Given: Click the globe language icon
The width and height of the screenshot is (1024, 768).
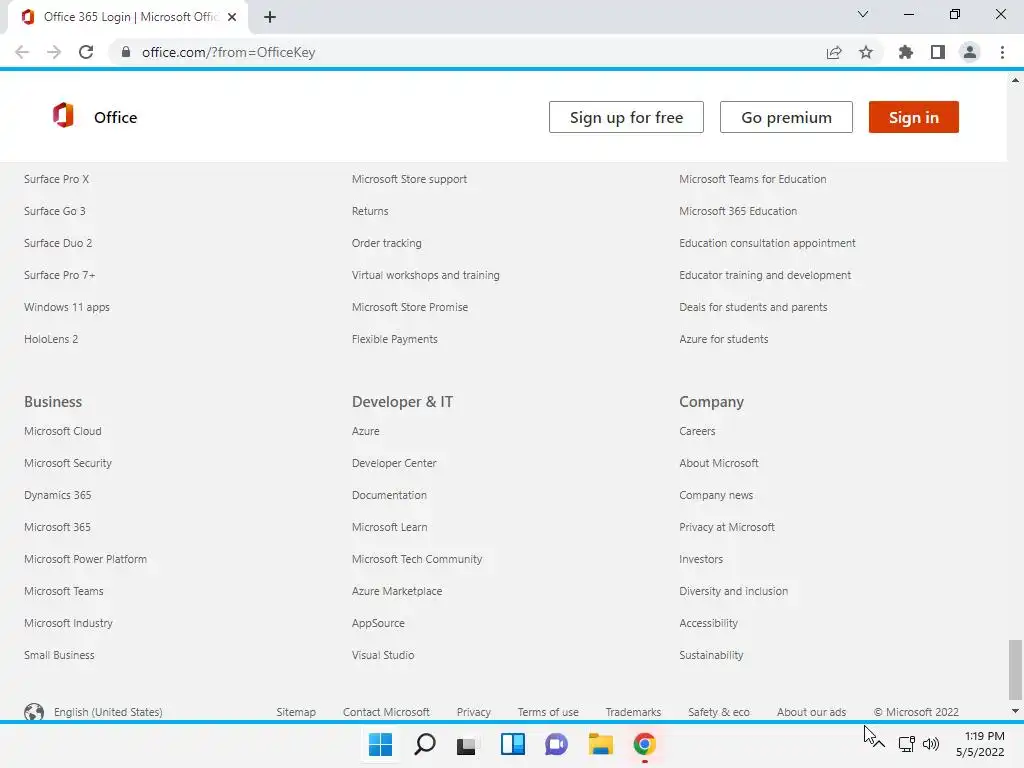Looking at the screenshot, I should pyautogui.click(x=34, y=712).
